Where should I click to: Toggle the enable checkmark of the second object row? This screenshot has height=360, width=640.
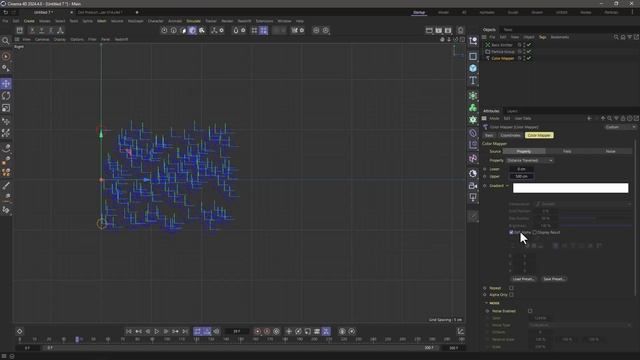click(529, 52)
